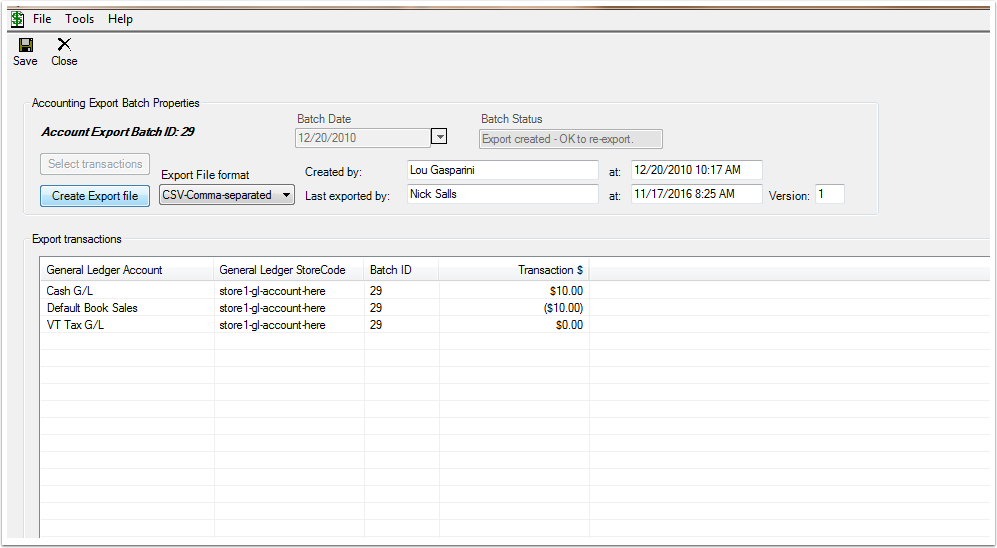Open the Export File format dropdown
Image resolution: width=997 pixels, height=548 pixels.
tap(226, 195)
